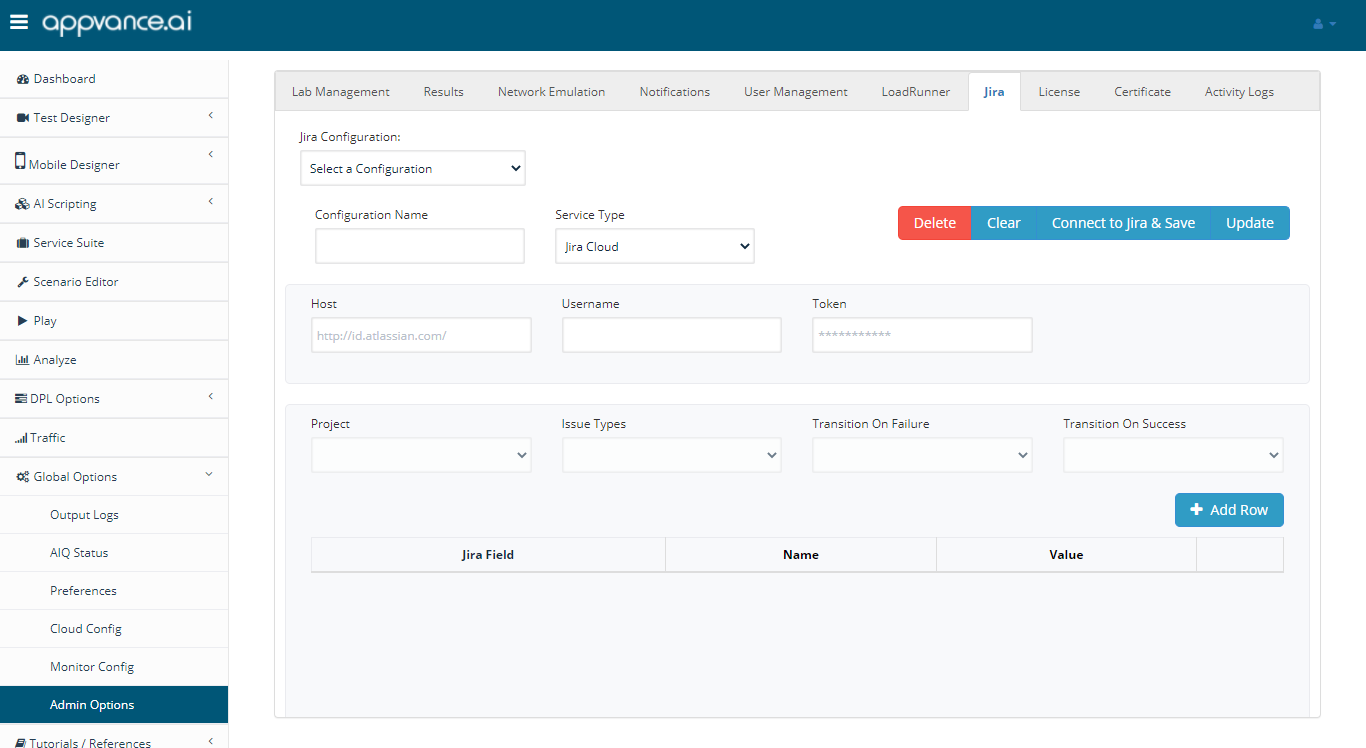Open the Transition On Failure dropdown
The image size is (1366, 748).
[922, 455]
